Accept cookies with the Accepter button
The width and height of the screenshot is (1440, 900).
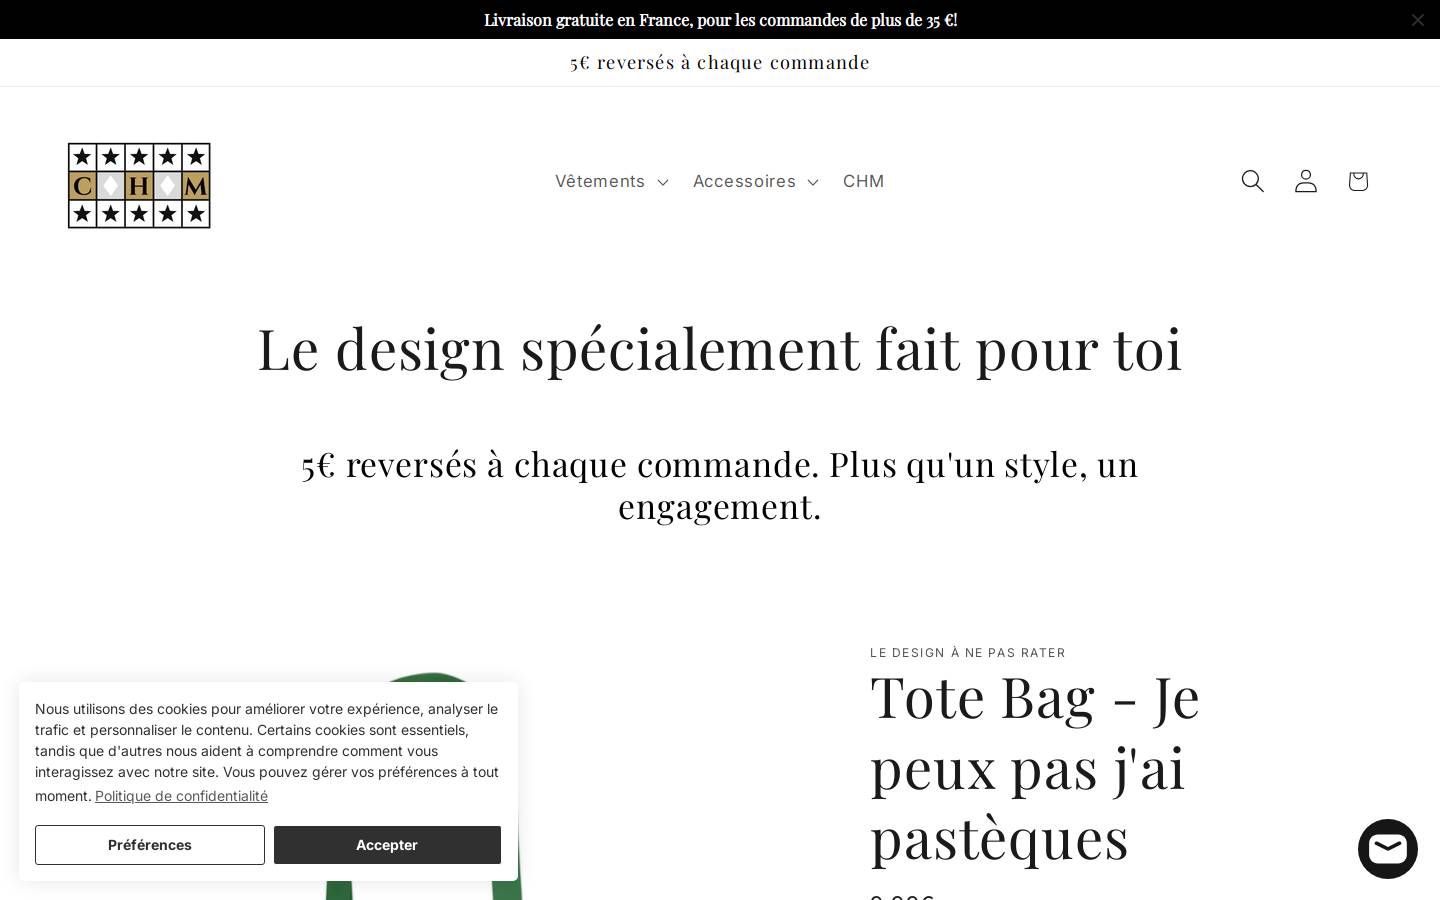[387, 845]
